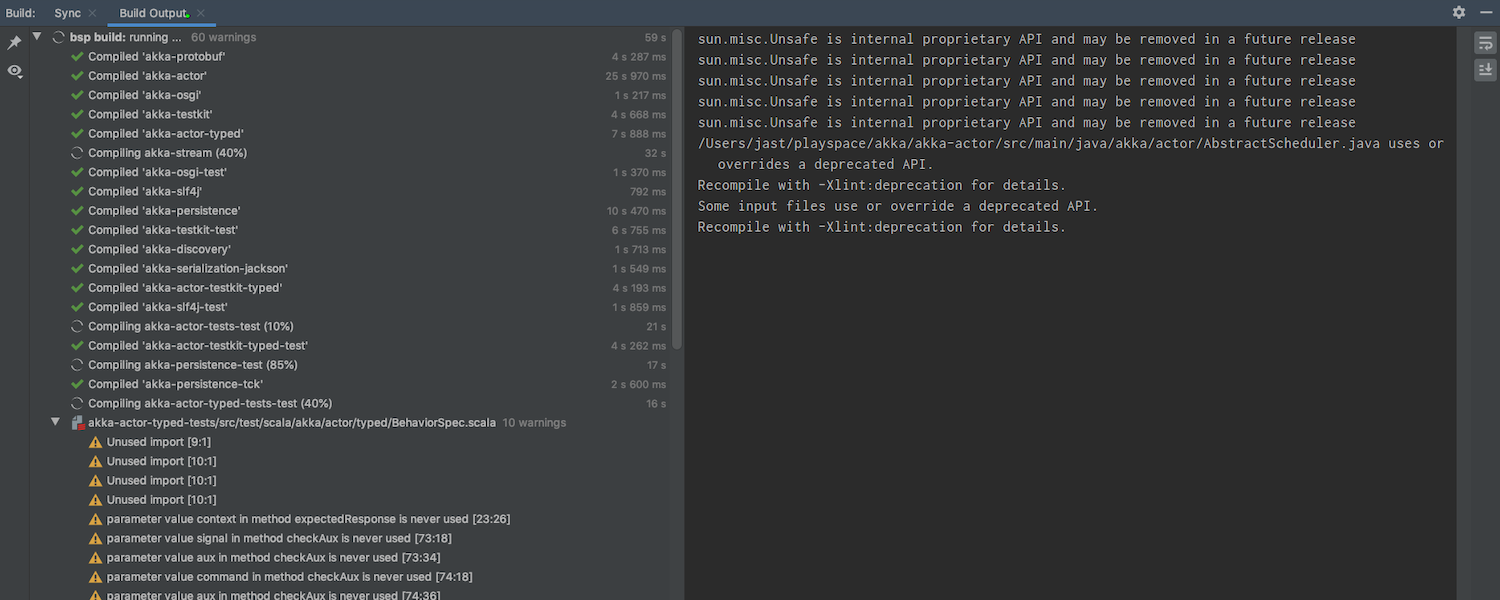Click spinner icon beside bsp build
Screen dimensions: 1500x600
pos(58,37)
